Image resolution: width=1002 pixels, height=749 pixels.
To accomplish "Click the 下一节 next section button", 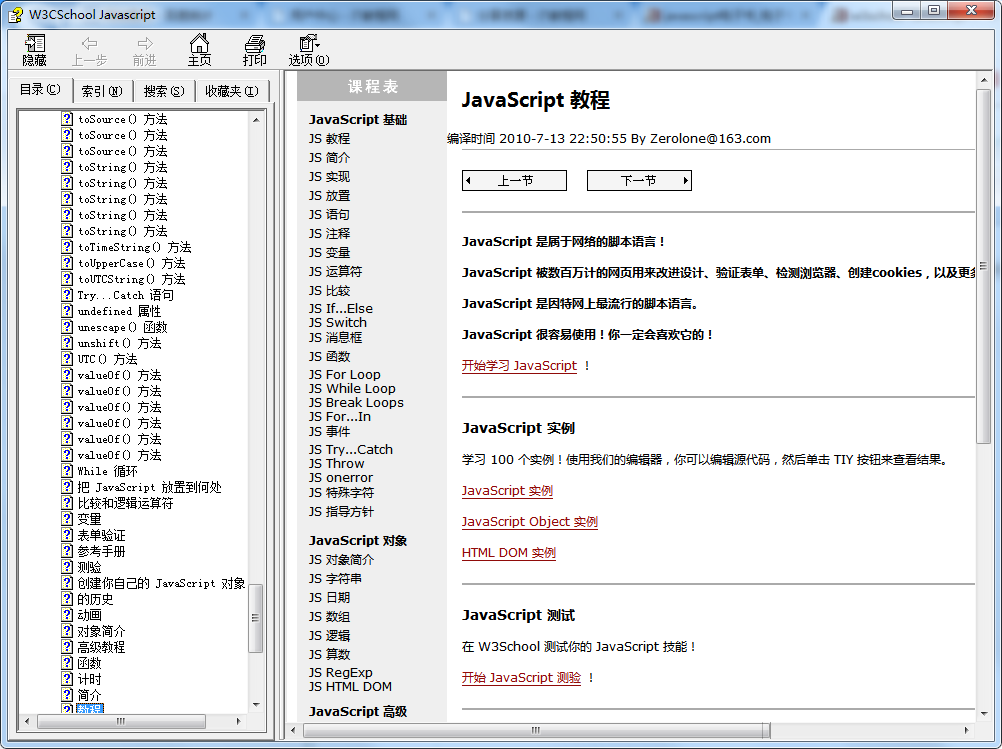I will click(638, 181).
